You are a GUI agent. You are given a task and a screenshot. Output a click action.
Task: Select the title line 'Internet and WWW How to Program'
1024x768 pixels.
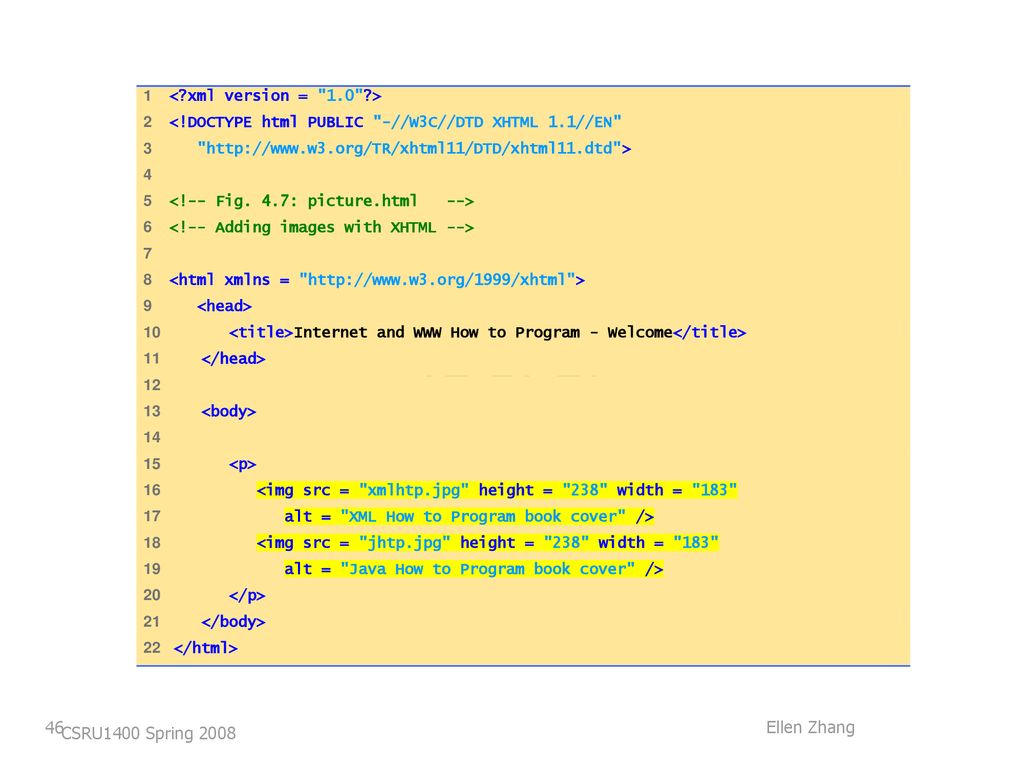[487, 332]
